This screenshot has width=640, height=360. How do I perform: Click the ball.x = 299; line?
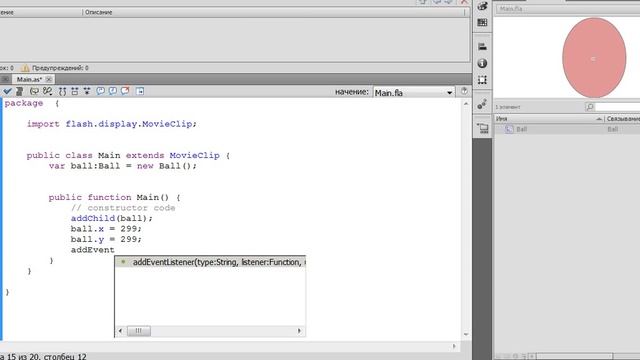[x=106, y=229]
